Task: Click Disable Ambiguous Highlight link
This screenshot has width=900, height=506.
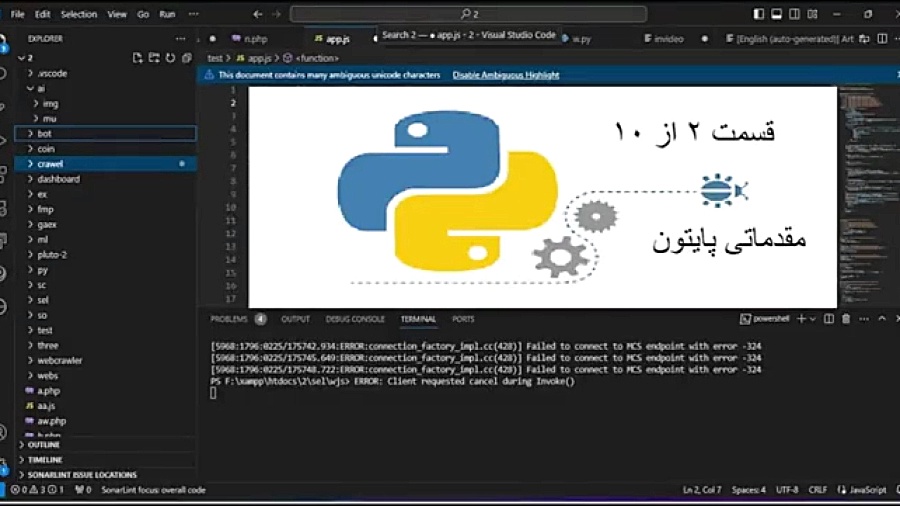Action: point(506,75)
